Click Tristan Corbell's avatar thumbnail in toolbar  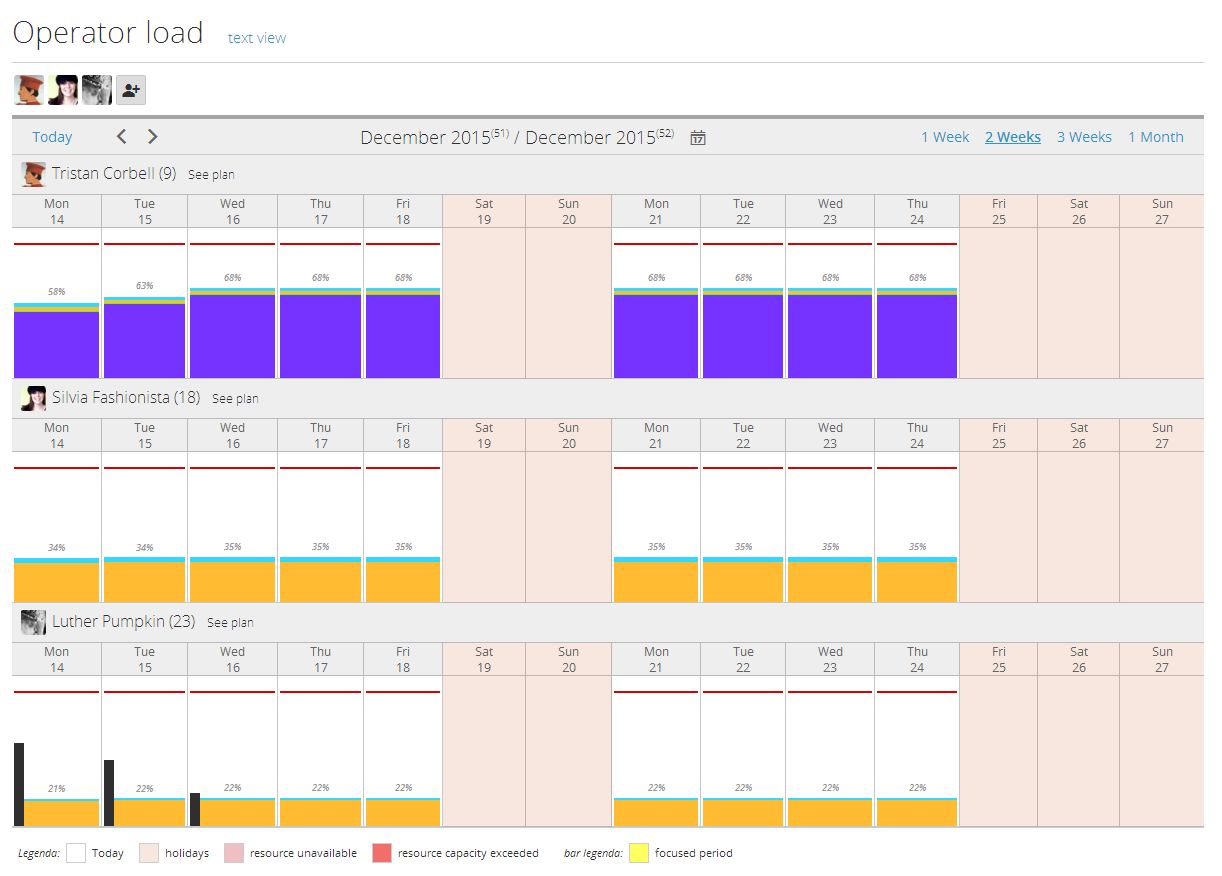[x=27, y=89]
